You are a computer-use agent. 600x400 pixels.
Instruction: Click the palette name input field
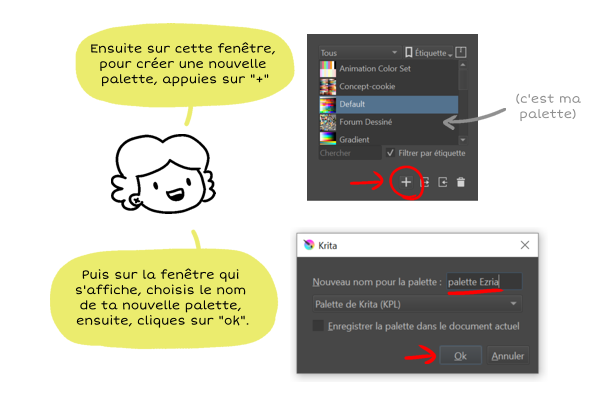click(484, 282)
